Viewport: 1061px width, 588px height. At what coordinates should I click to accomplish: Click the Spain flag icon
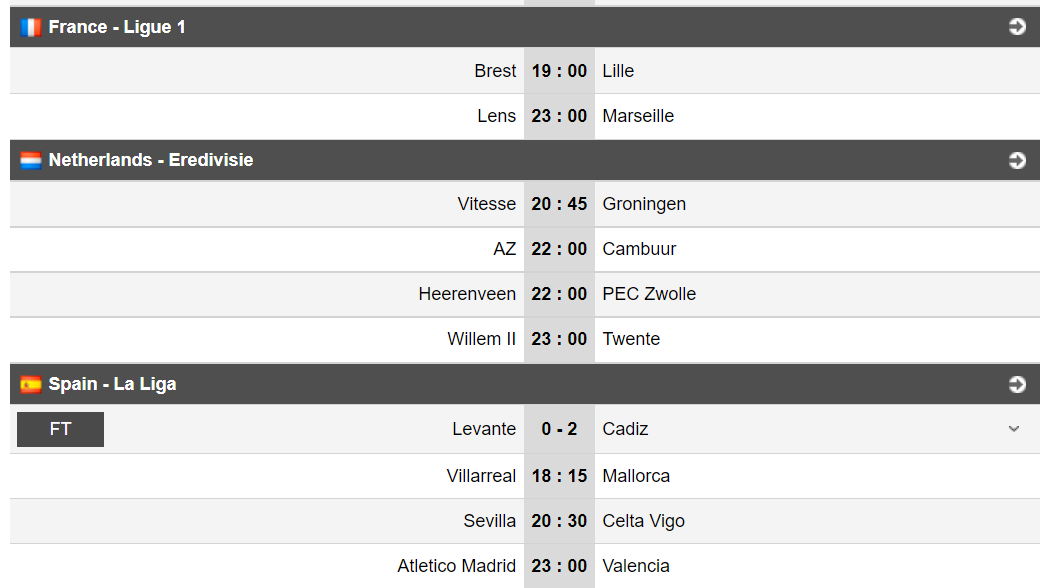click(30, 384)
